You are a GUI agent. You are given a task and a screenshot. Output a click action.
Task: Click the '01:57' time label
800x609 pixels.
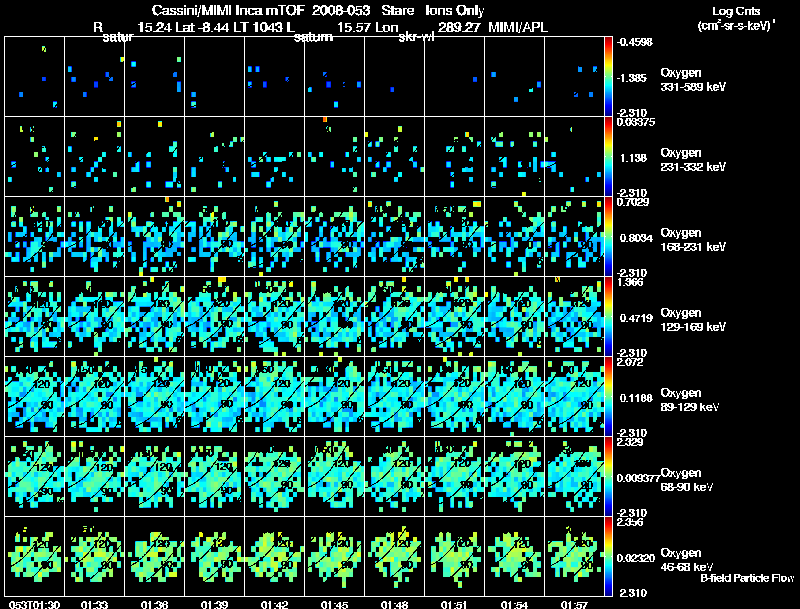574,605
